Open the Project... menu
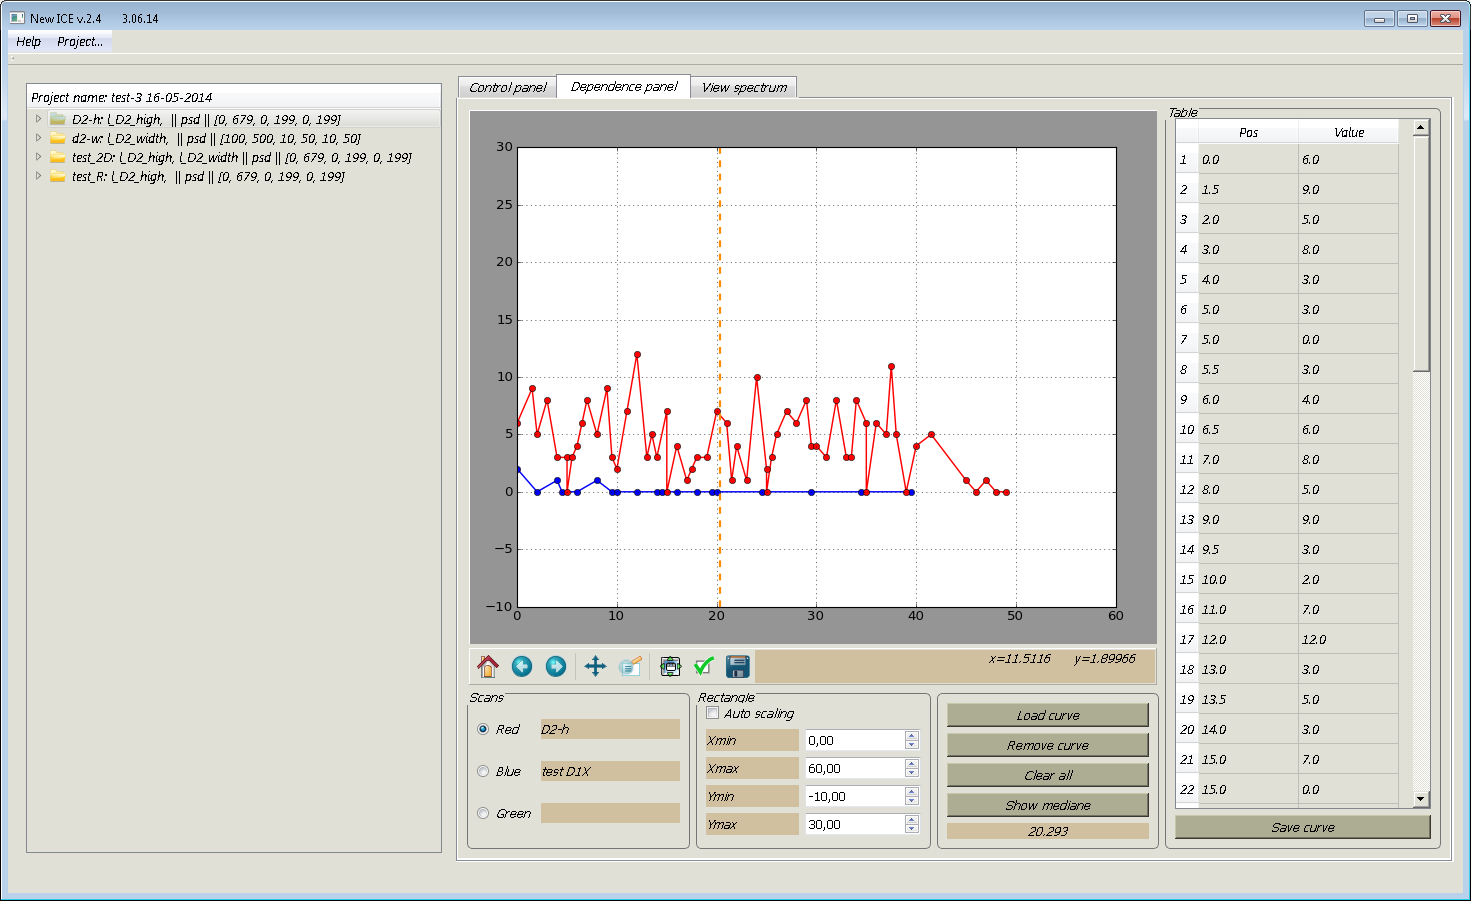The image size is (1471, 901). (80, 42)
